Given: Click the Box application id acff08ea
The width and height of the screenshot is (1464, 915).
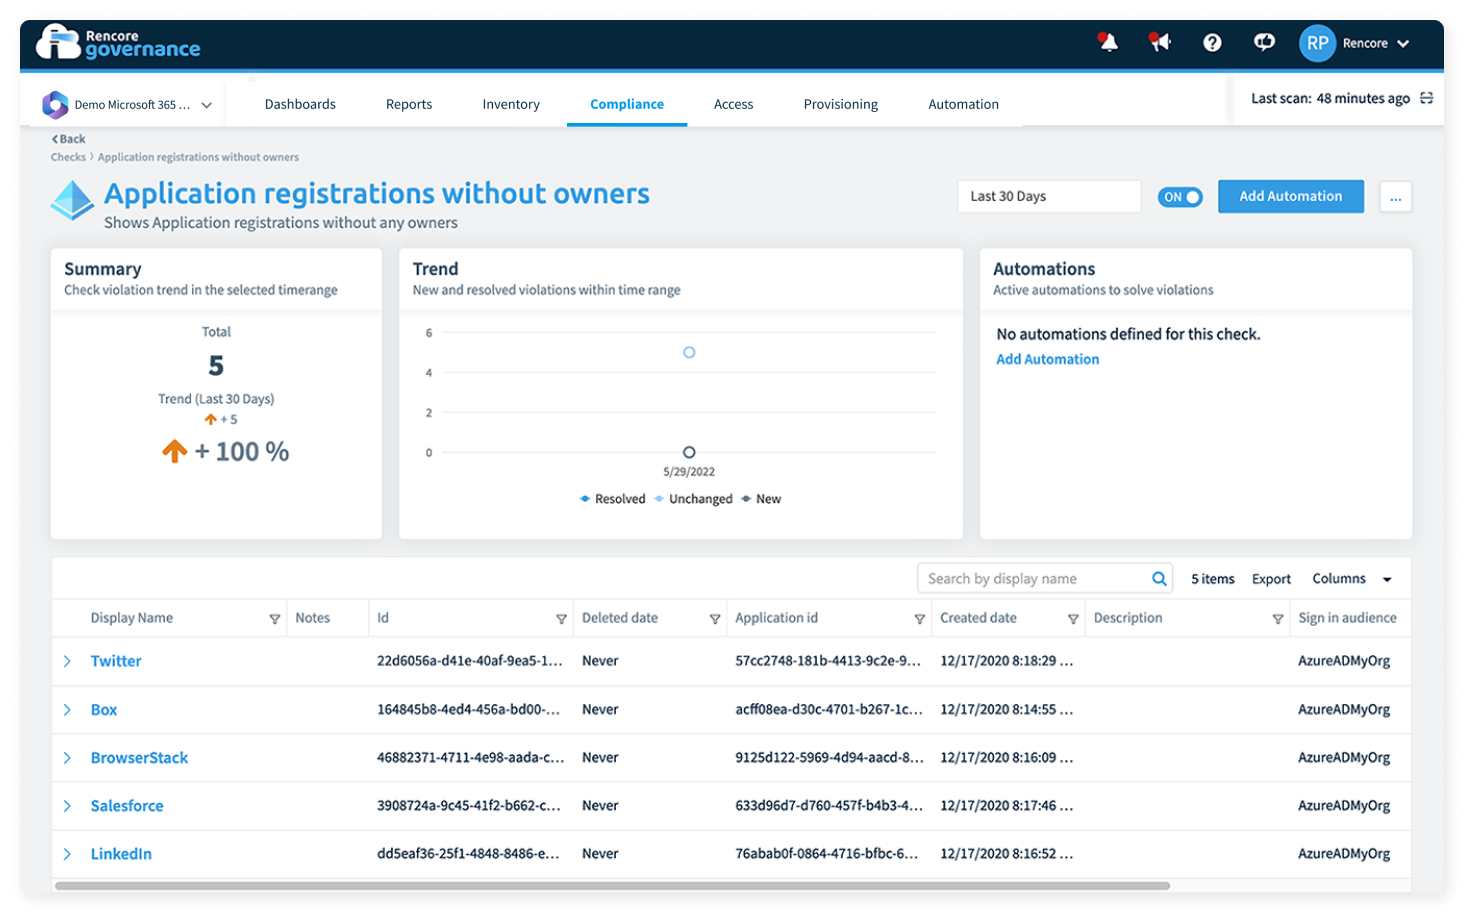Looking at the screenshot, I should point(829,709).
